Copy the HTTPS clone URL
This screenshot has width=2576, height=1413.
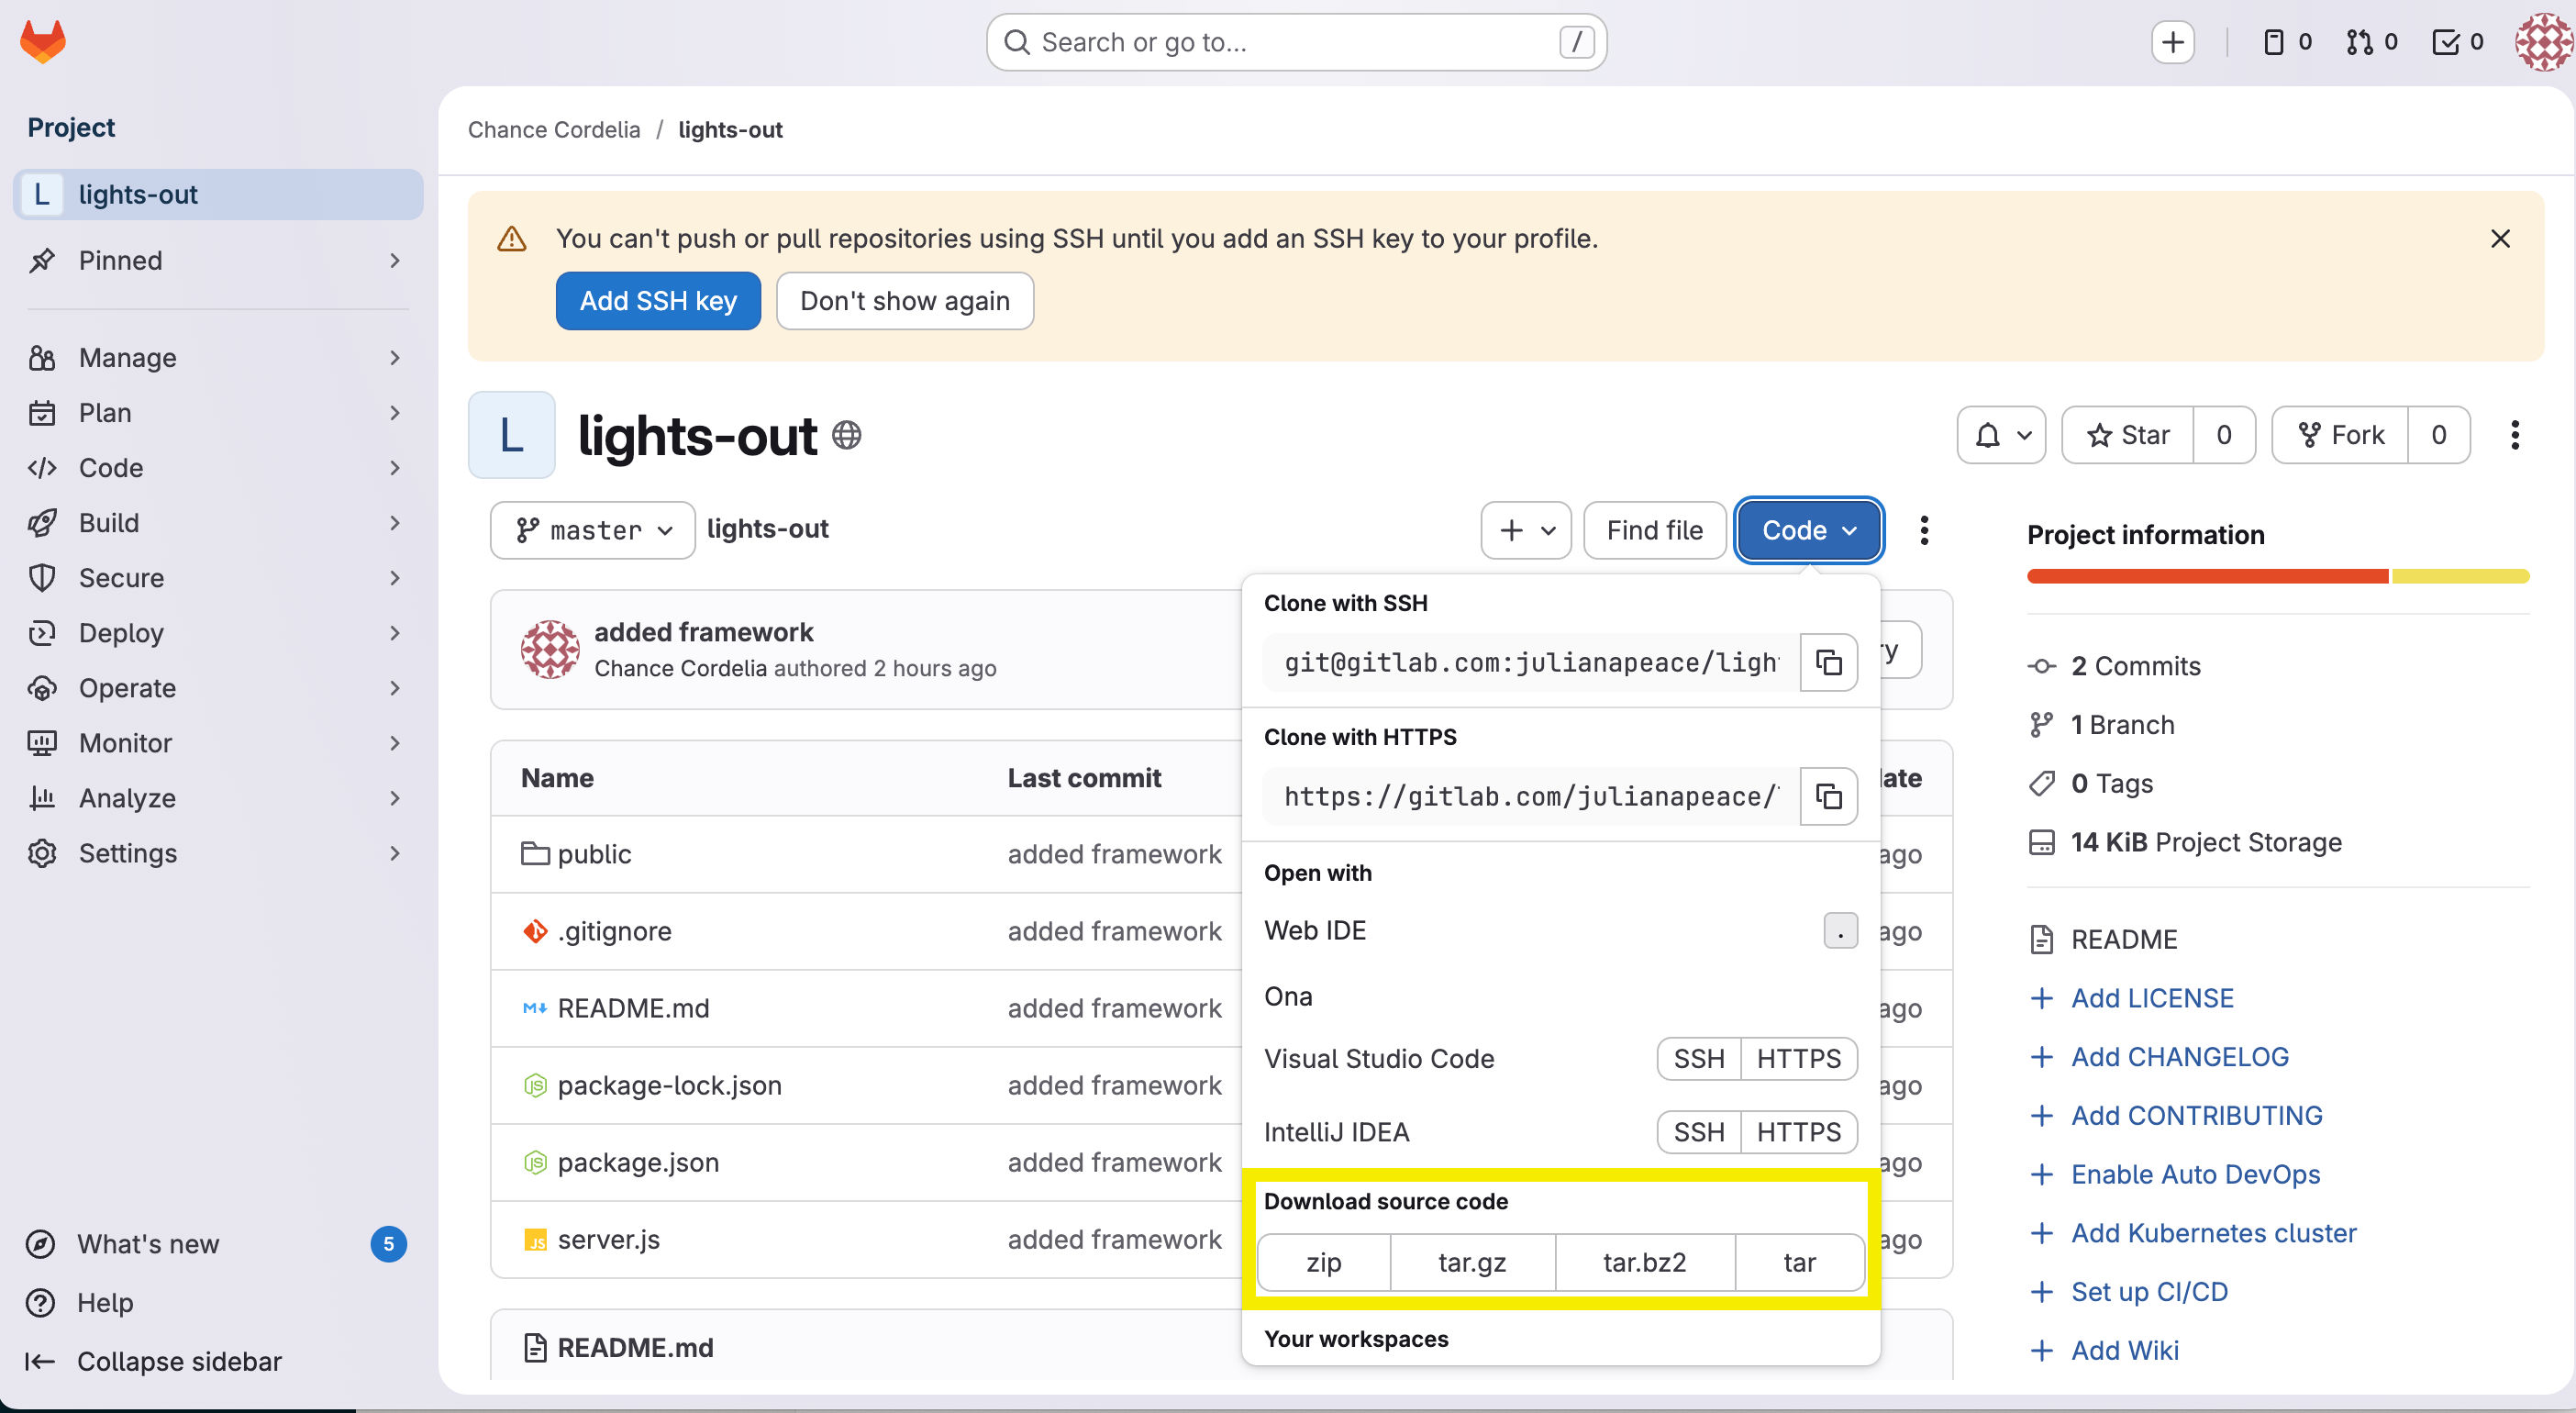(x=1828, y=796)
